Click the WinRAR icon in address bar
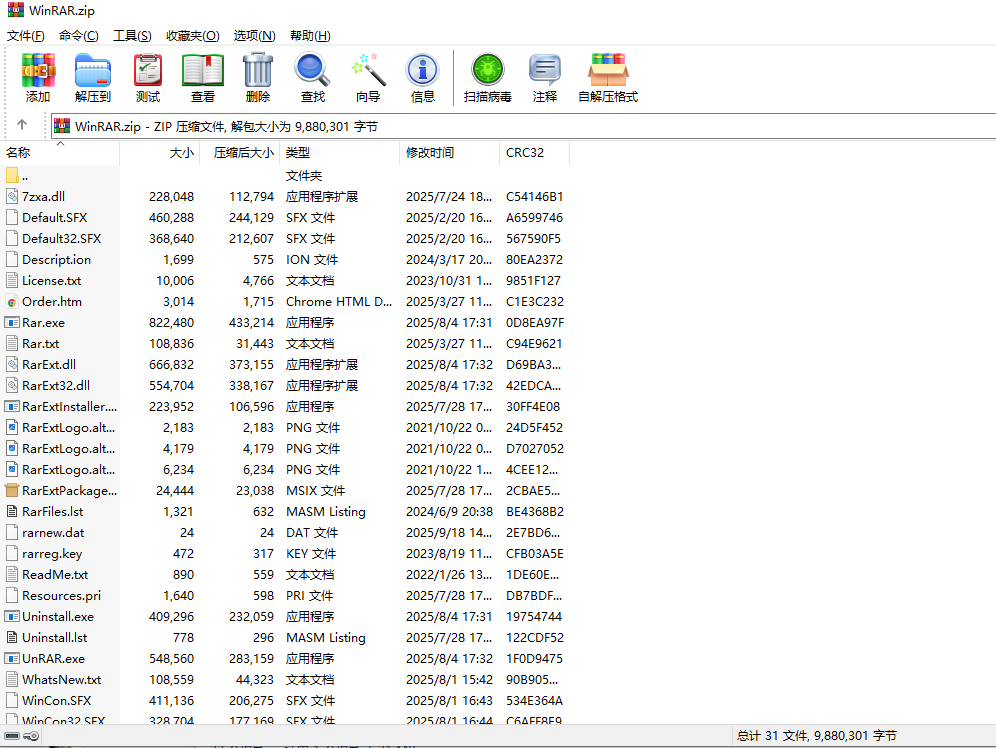This screenshot has height=748, width=996. (62, 126)
